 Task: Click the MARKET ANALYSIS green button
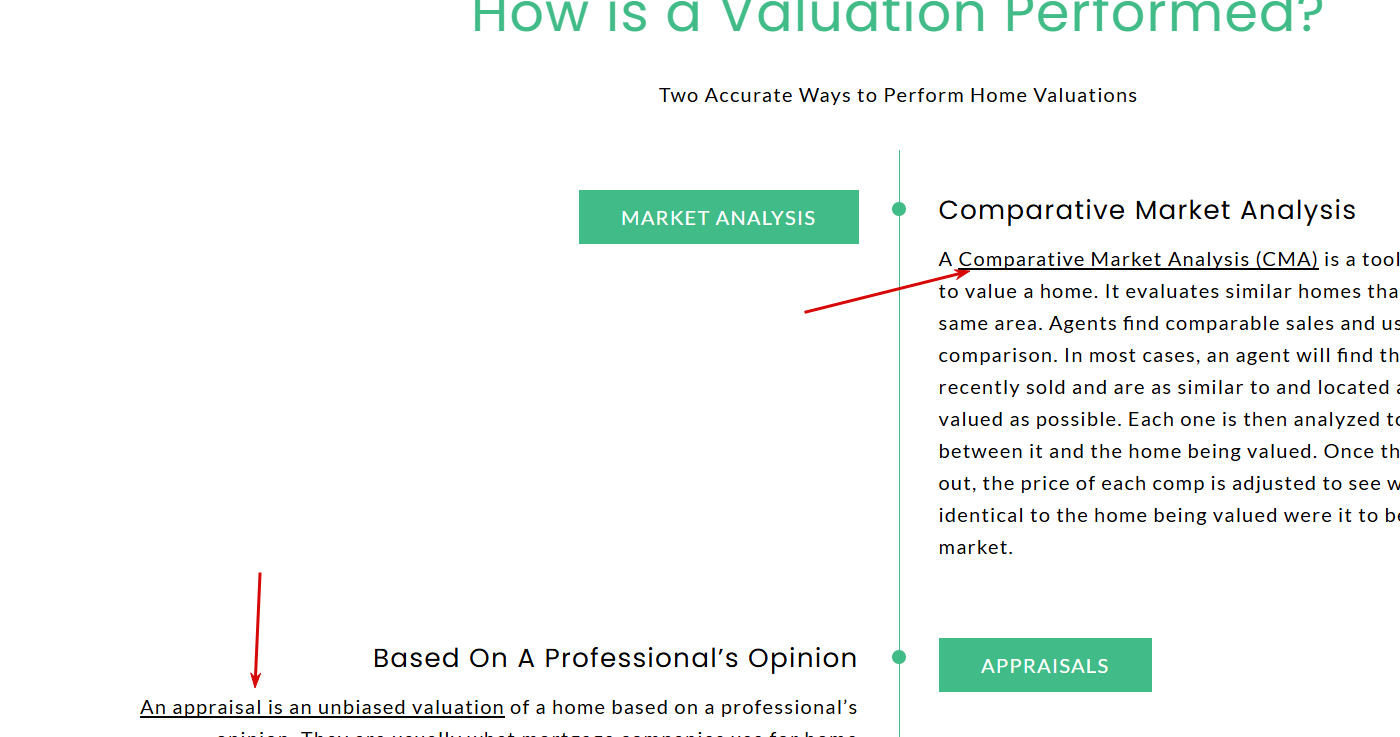coord(718,217)
